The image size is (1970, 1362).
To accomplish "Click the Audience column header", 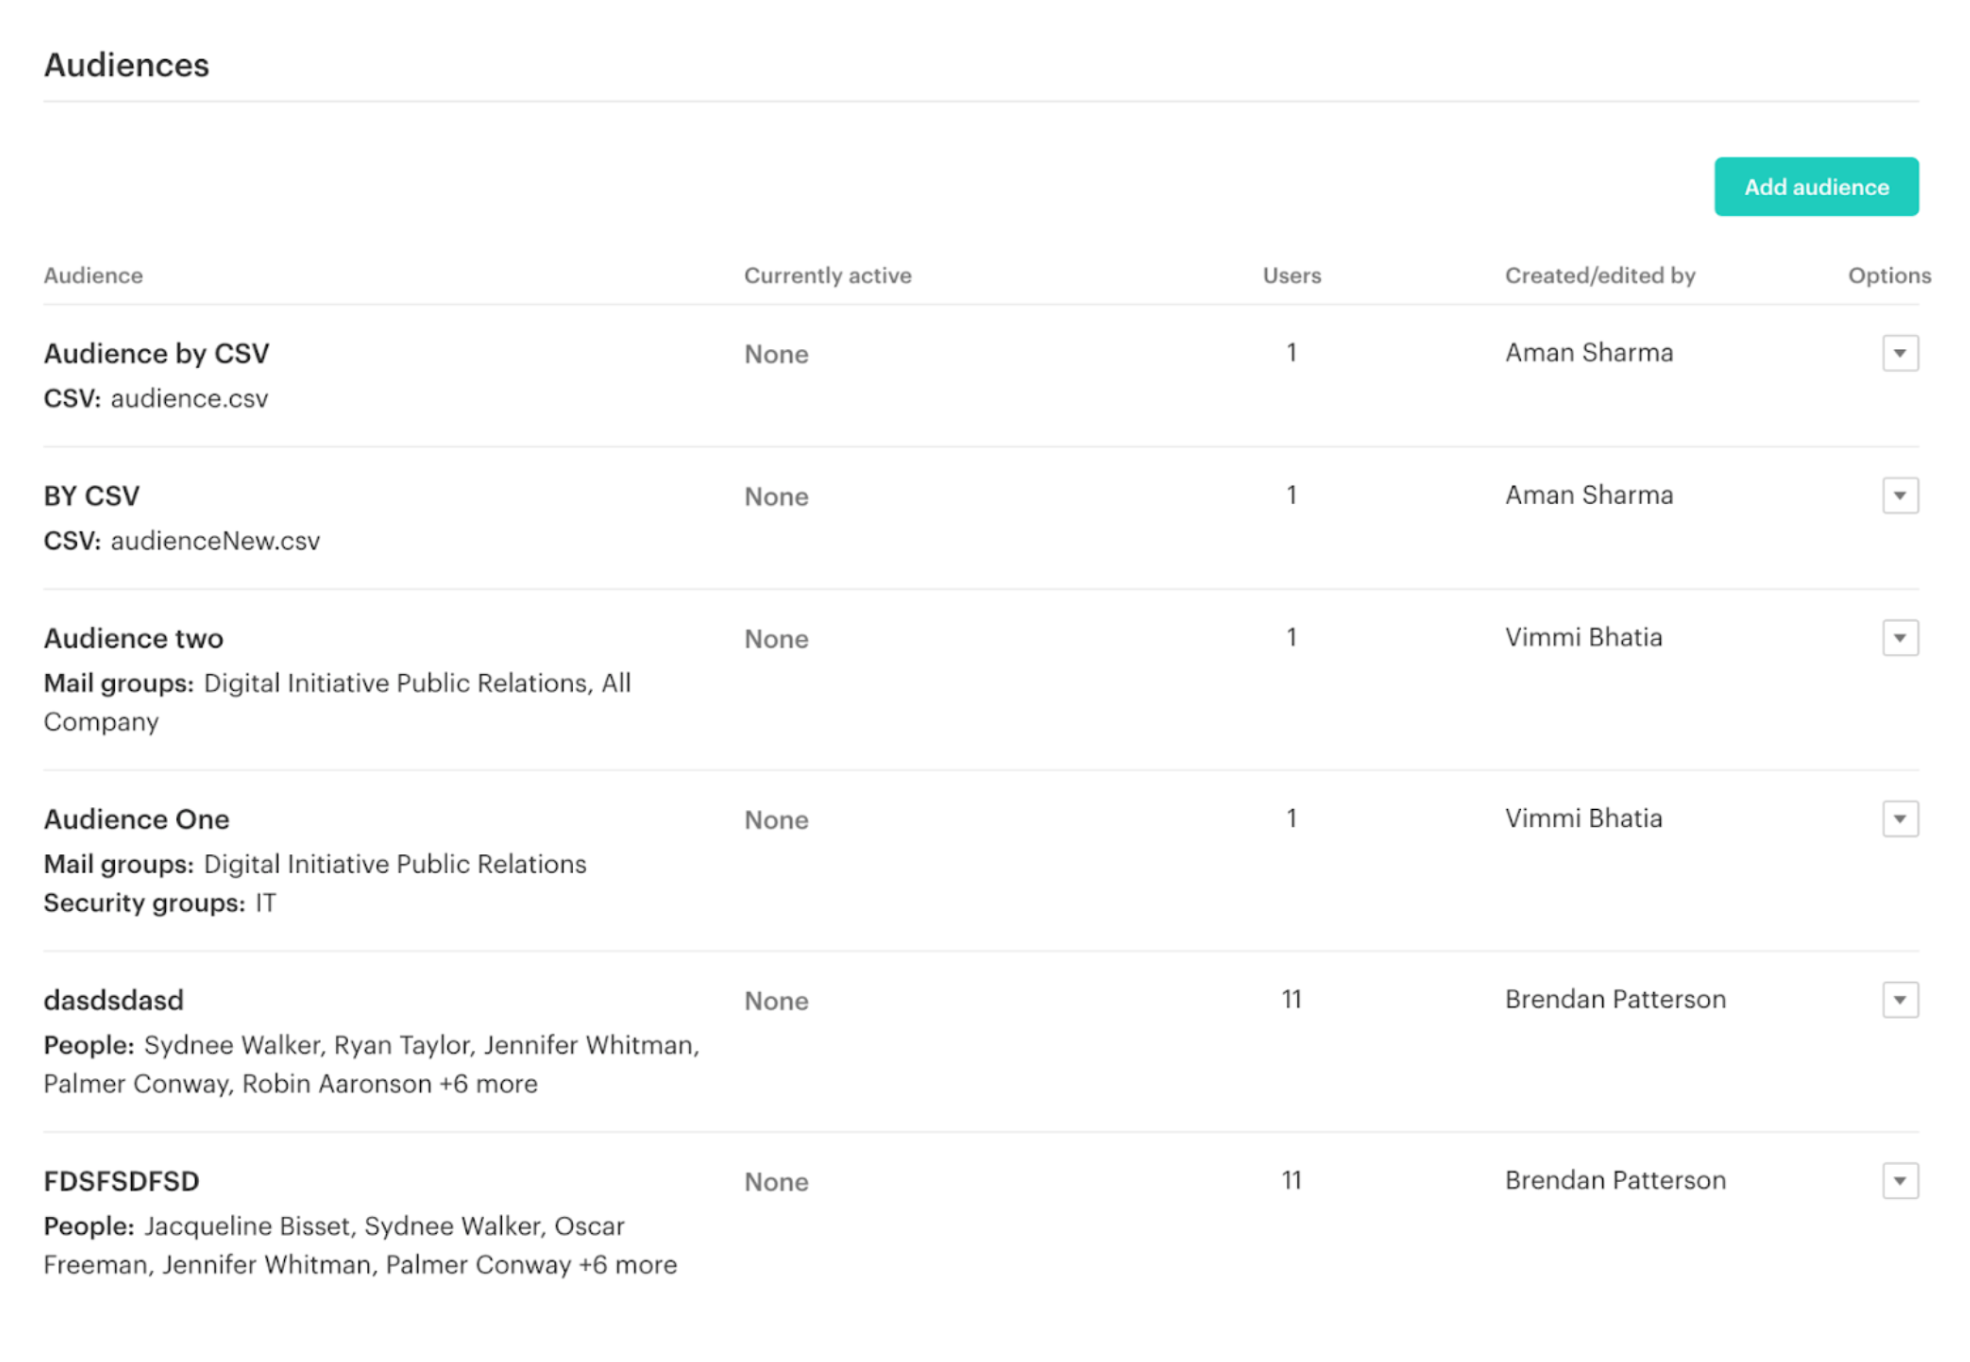I will point(93,276).
